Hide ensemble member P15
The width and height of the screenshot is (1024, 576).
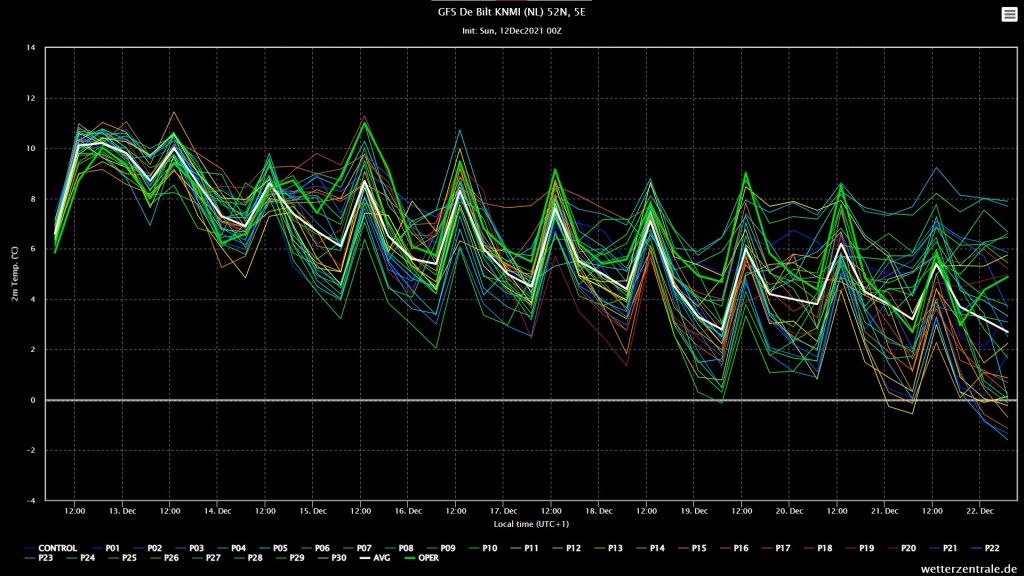692,548
